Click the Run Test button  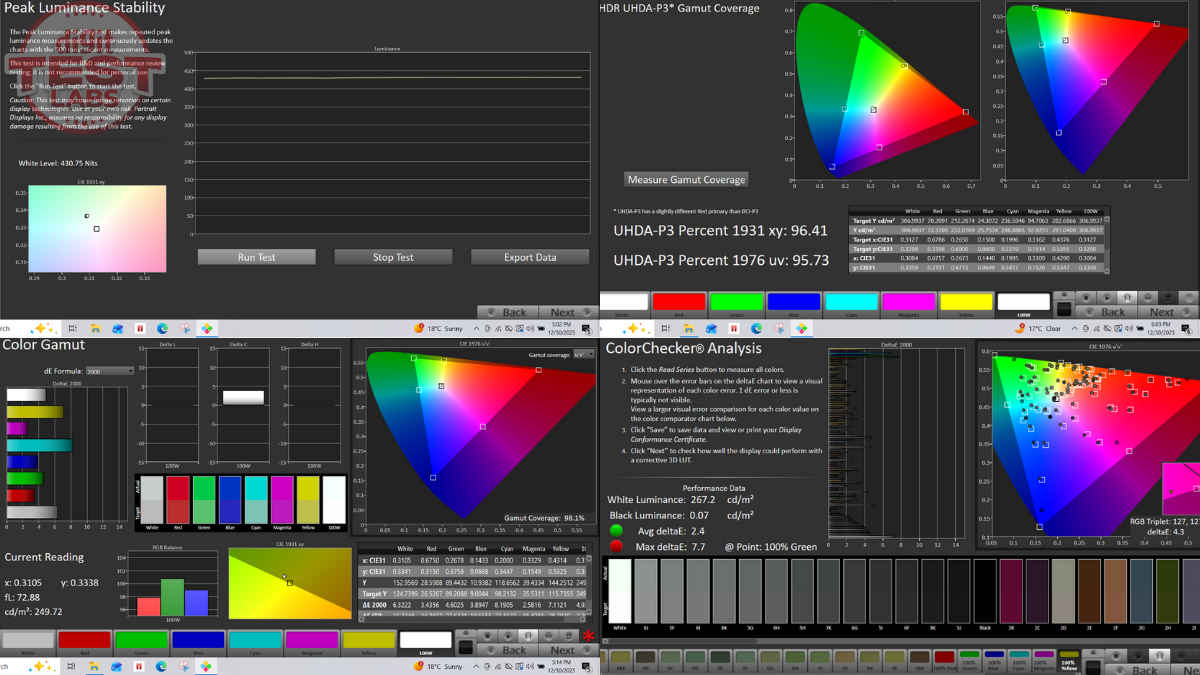point(256,257)
